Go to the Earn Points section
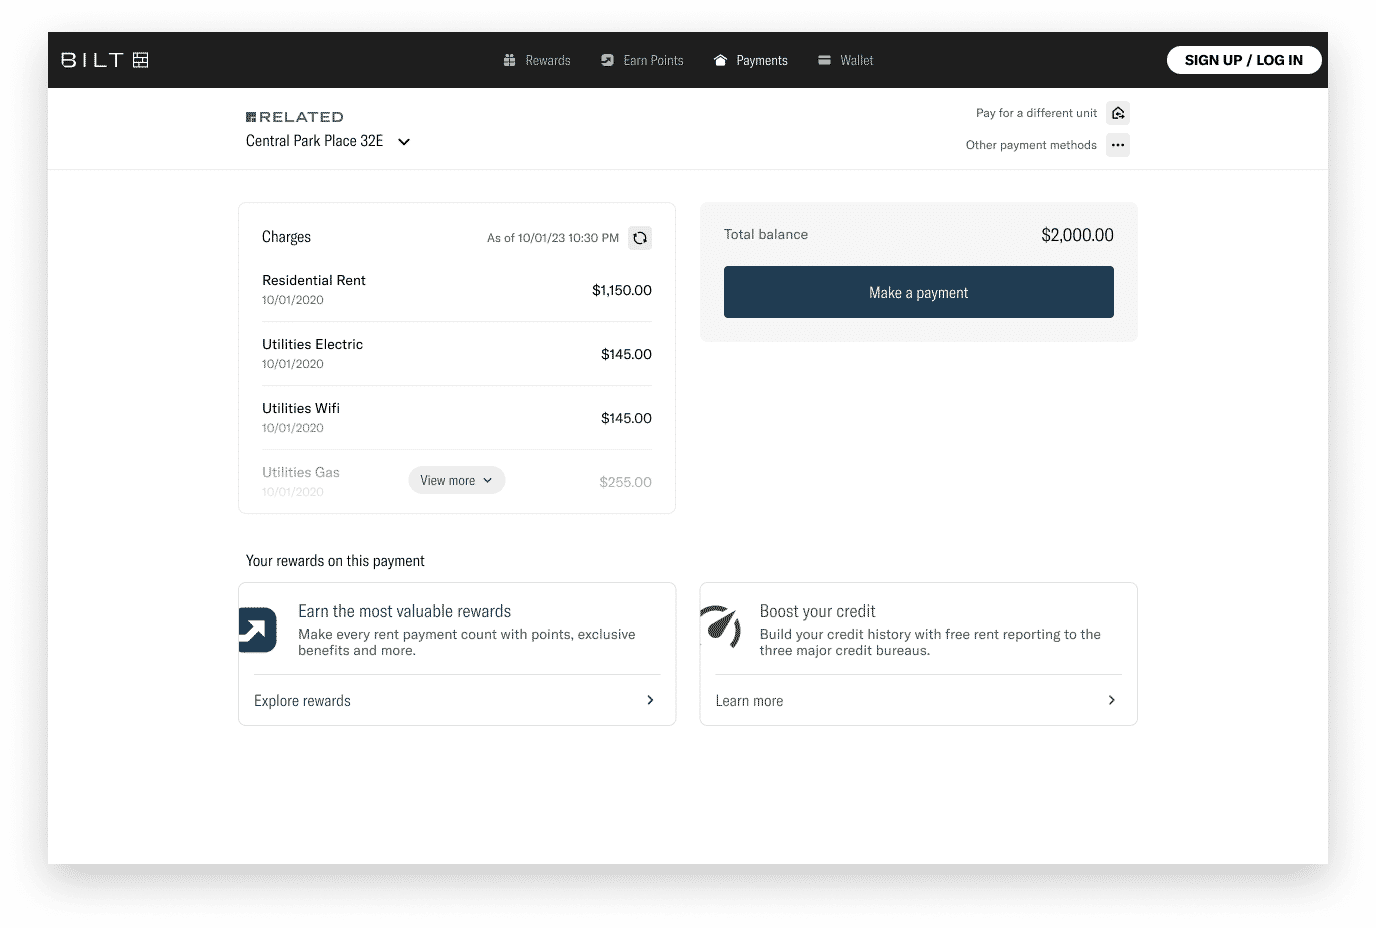The image size is (1376, 928). 652,60
